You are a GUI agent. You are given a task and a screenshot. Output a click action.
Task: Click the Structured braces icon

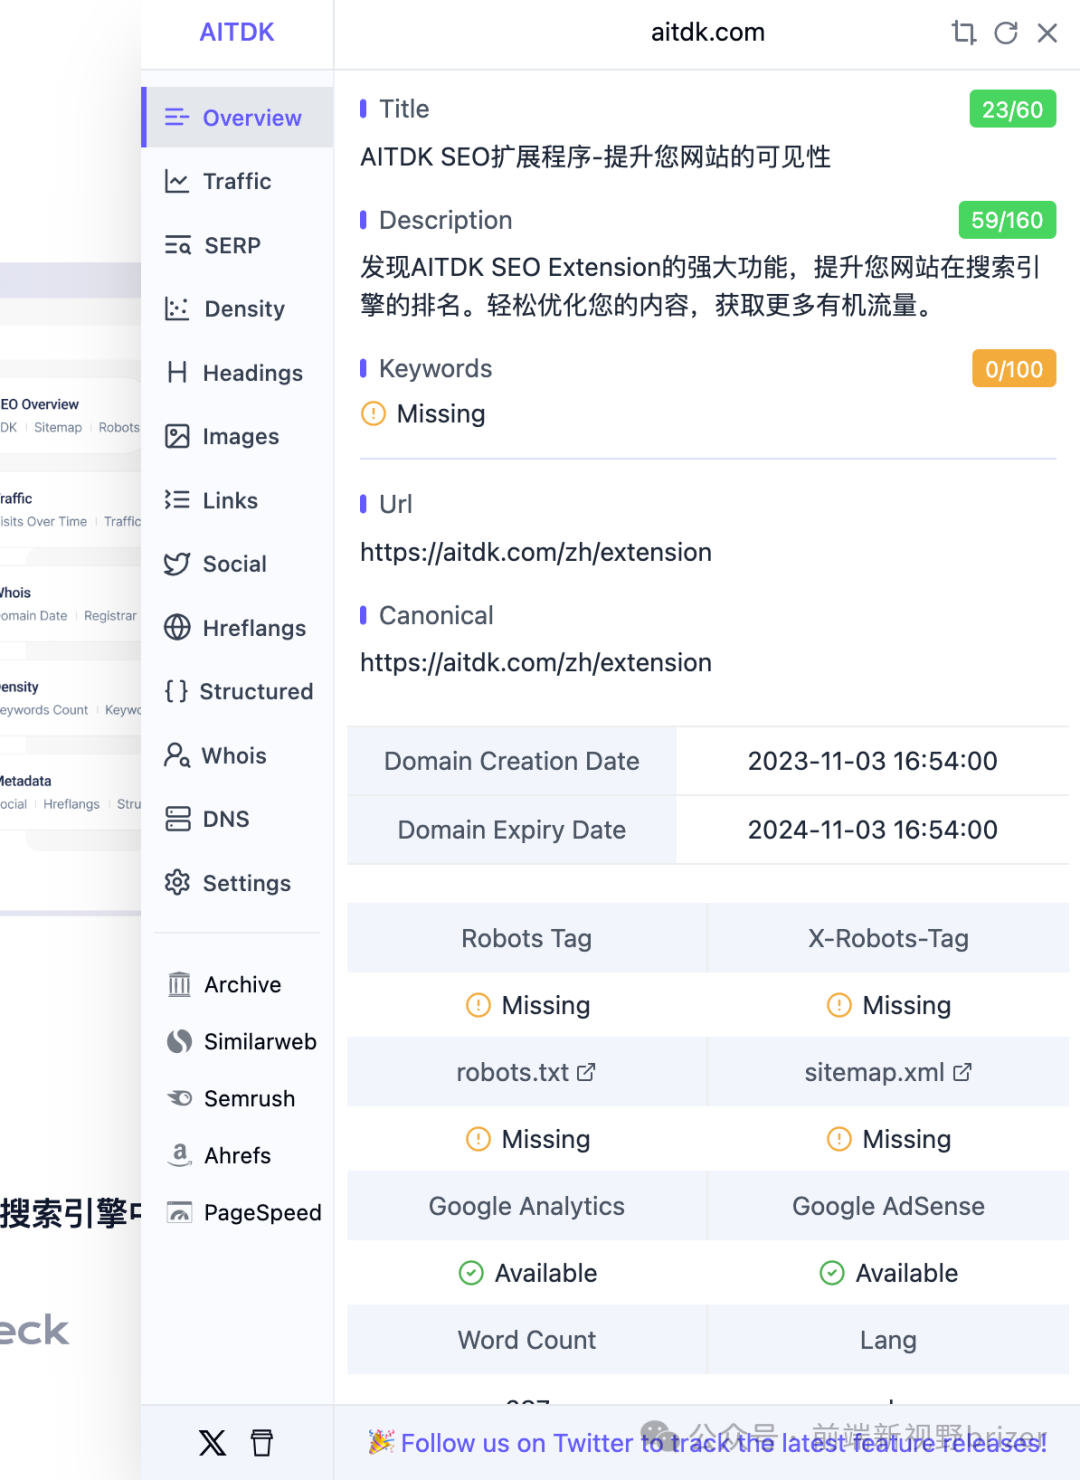(176, 691)
